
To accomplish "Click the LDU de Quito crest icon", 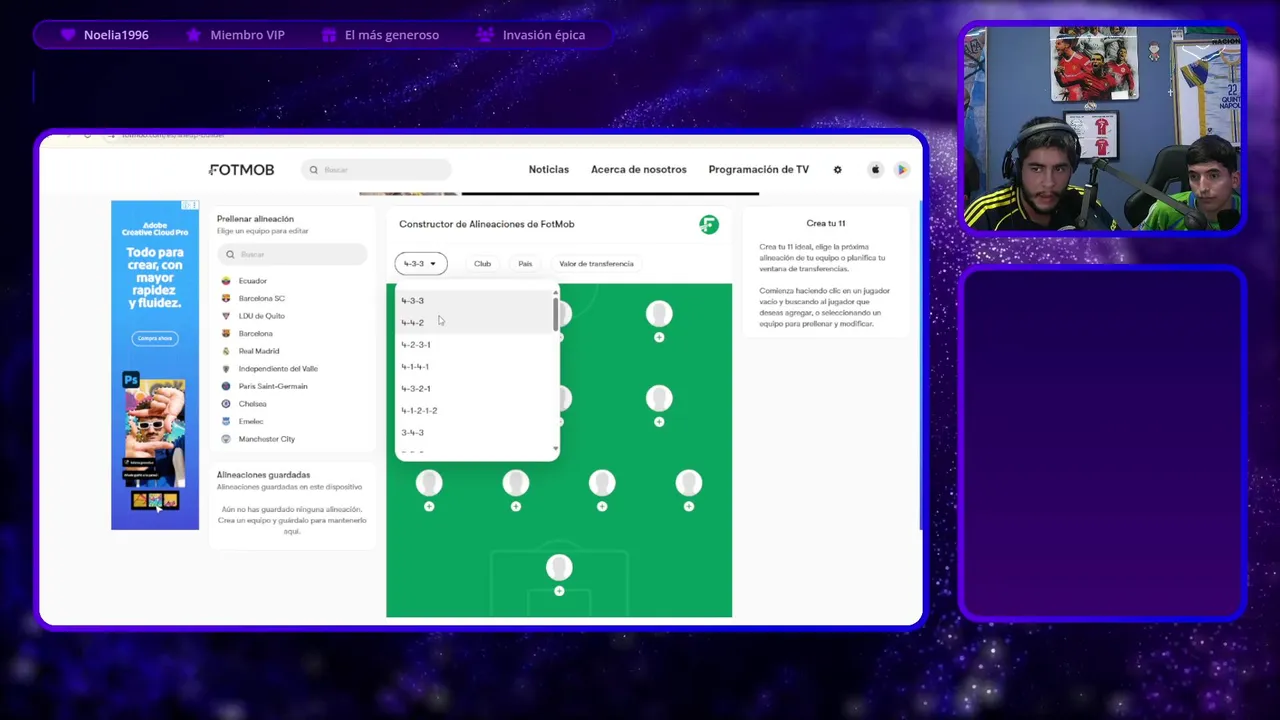I will point(226,316).
